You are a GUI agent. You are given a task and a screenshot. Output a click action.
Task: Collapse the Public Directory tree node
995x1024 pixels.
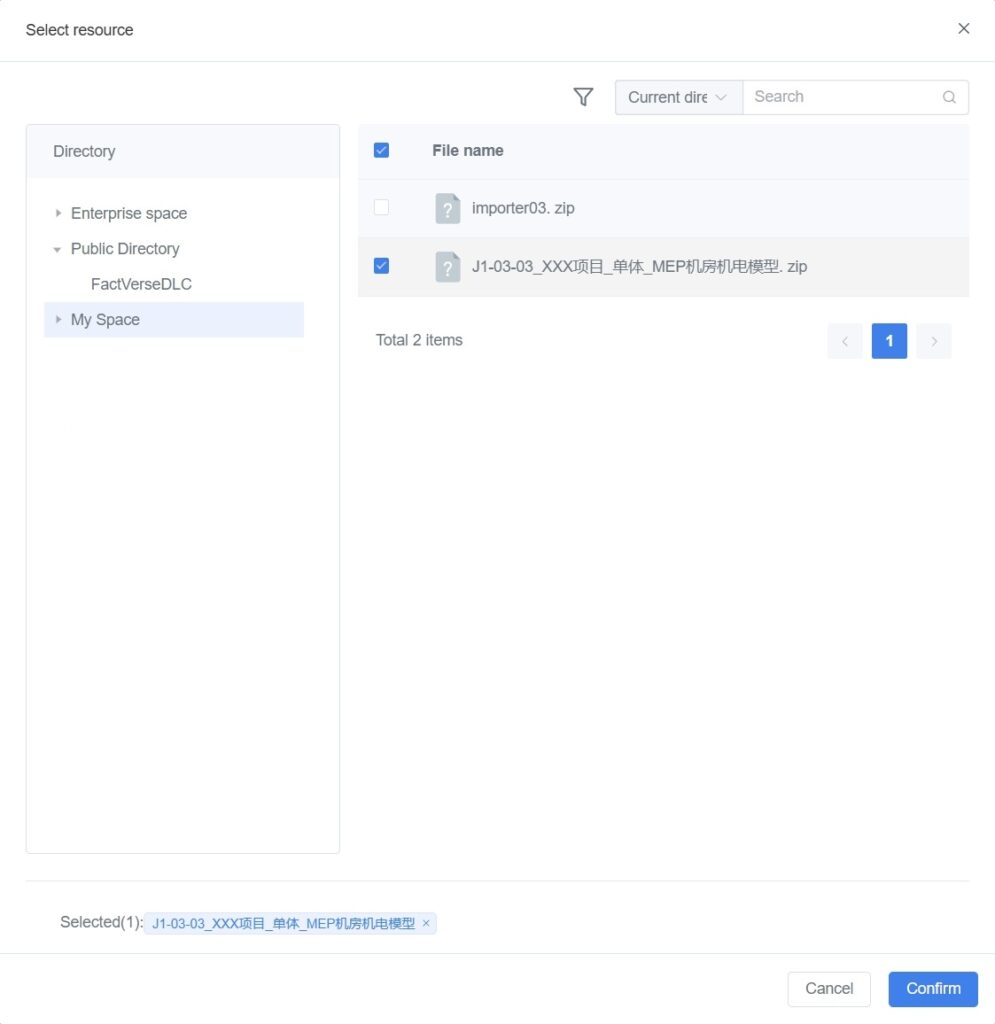[59, 248]
